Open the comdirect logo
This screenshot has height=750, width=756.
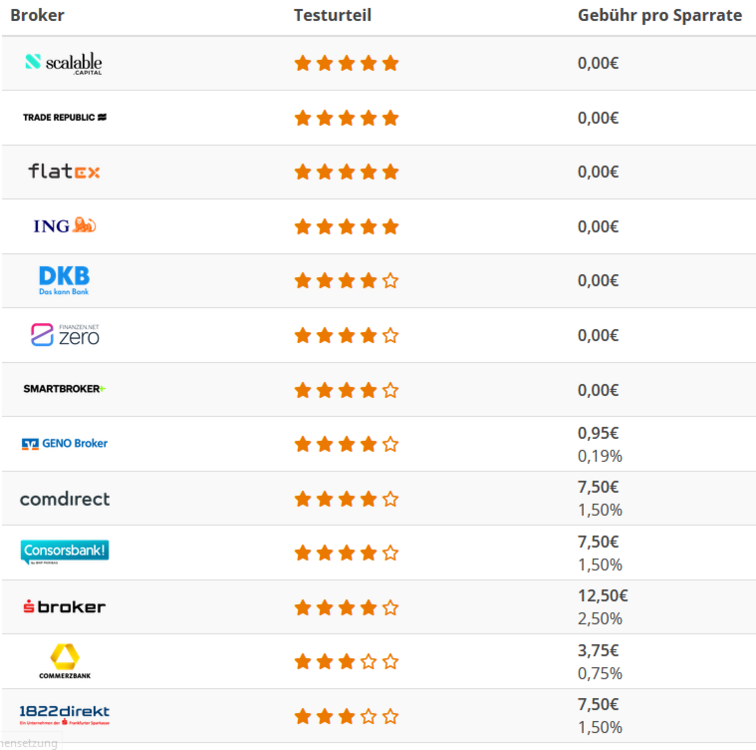click(x=65, y=499)
